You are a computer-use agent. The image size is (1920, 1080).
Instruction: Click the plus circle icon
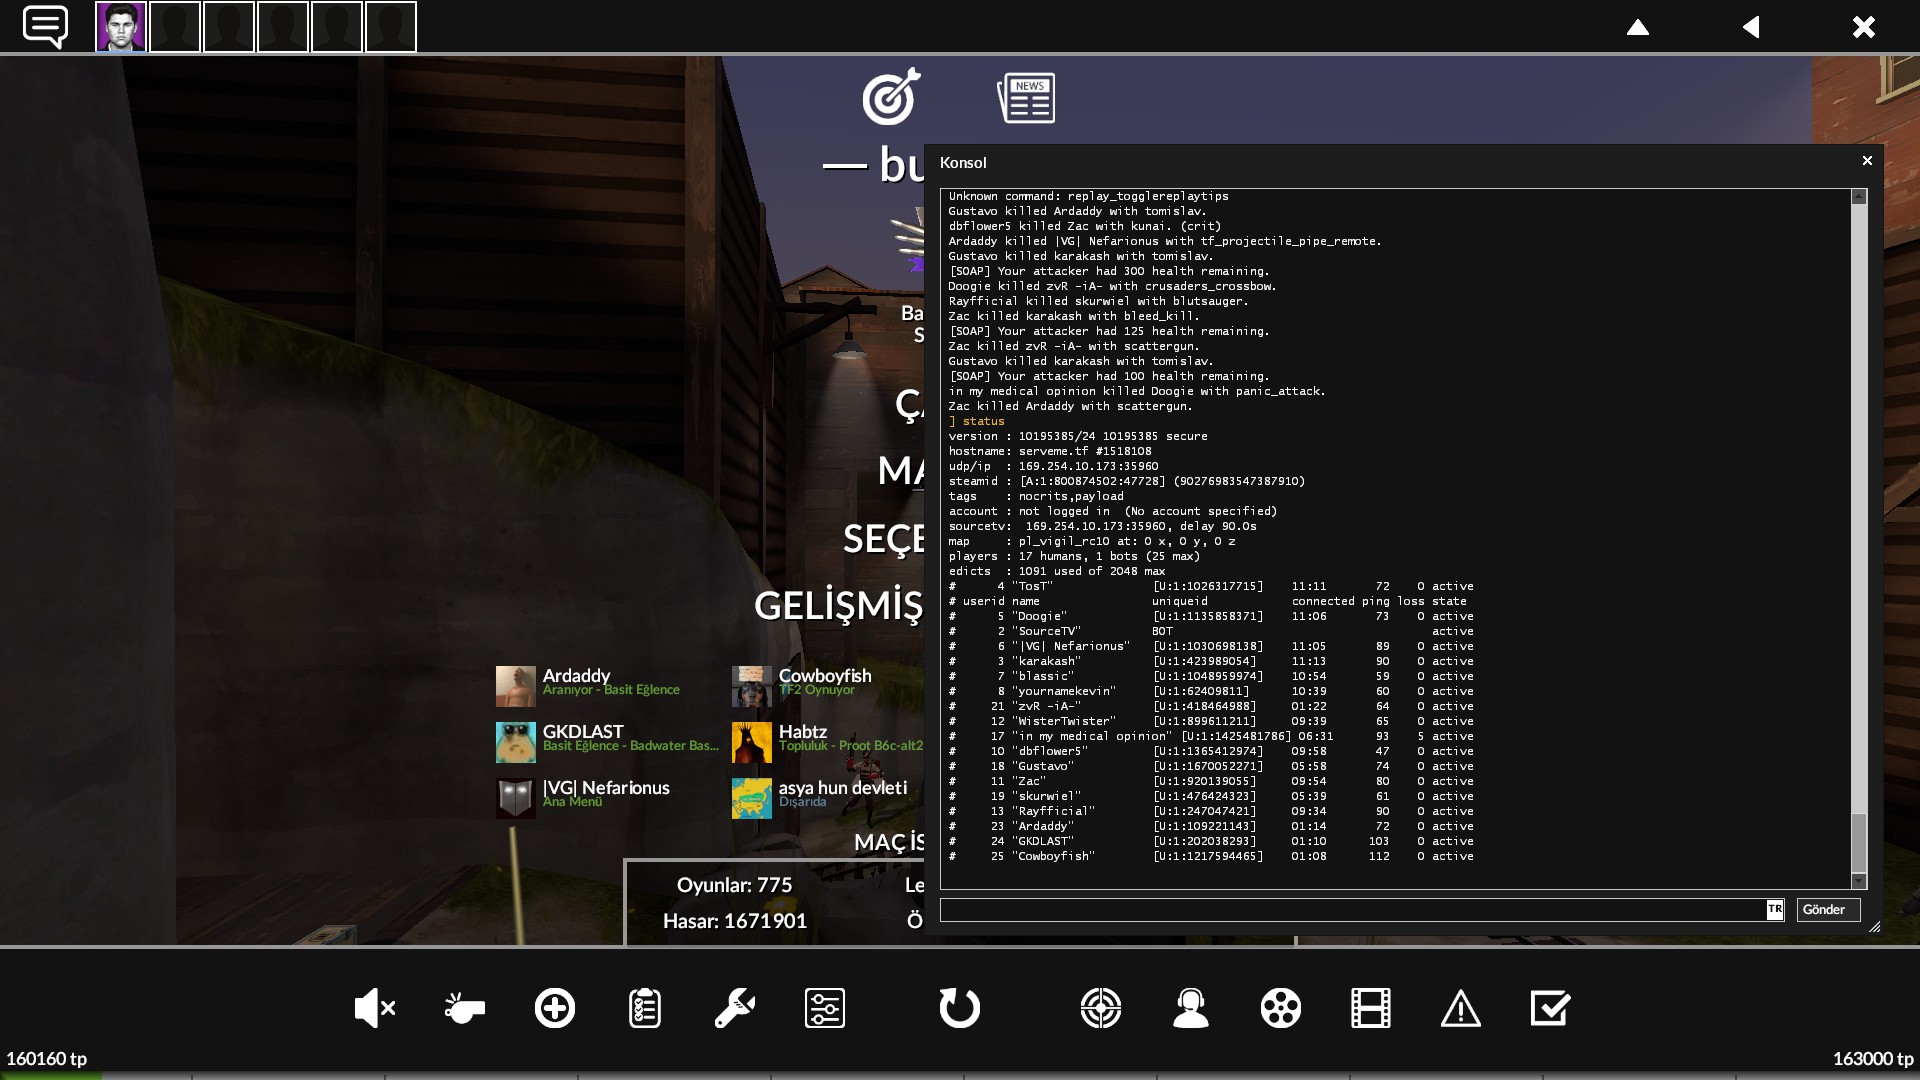click(555, 1008)
